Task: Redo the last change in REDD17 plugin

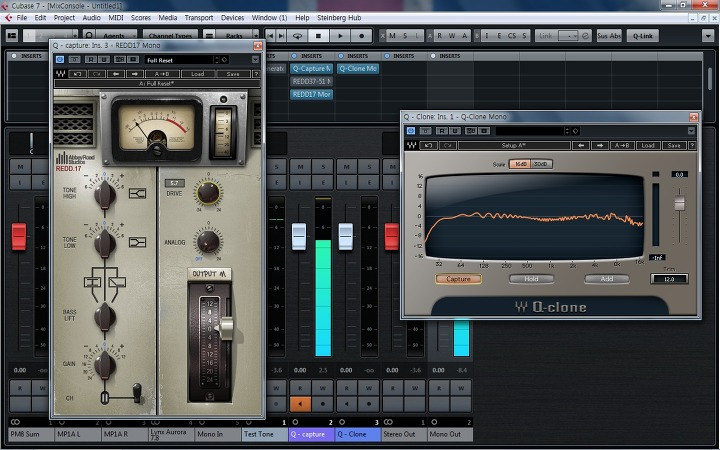Action: point(96,73)
